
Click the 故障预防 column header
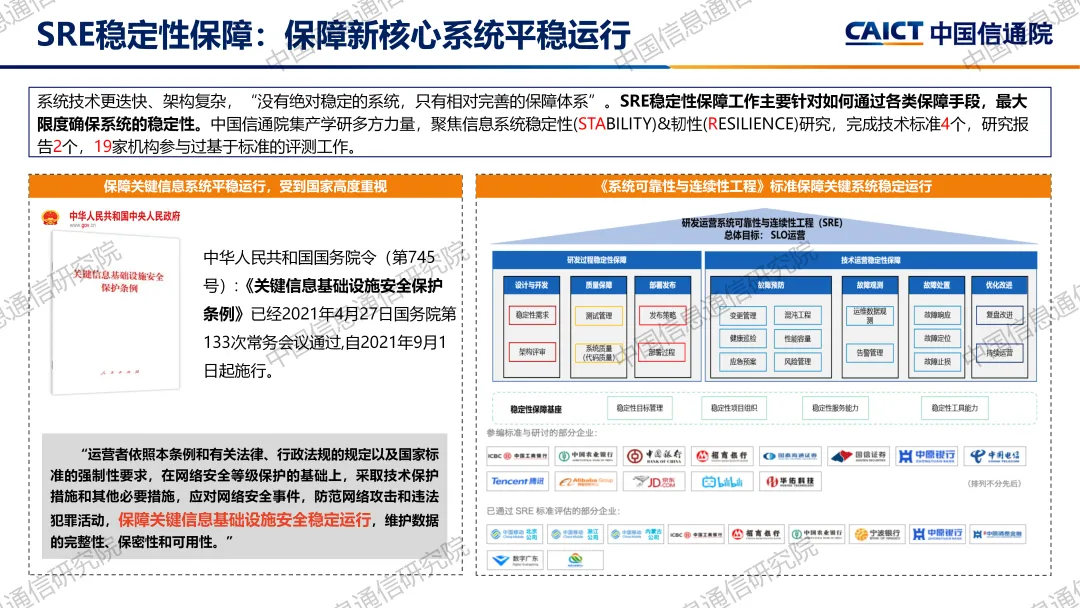(x=771, y=285)
